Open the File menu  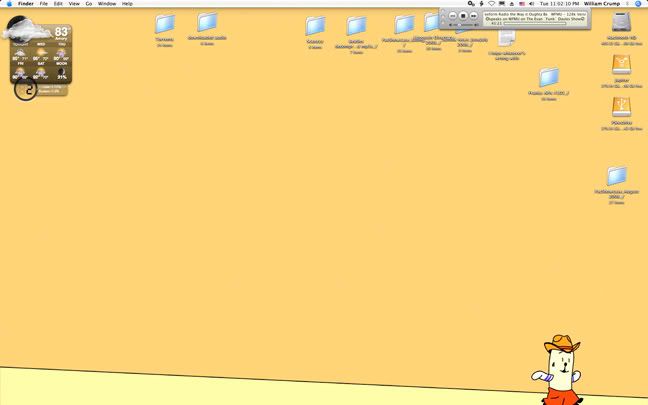coord(43,4)
